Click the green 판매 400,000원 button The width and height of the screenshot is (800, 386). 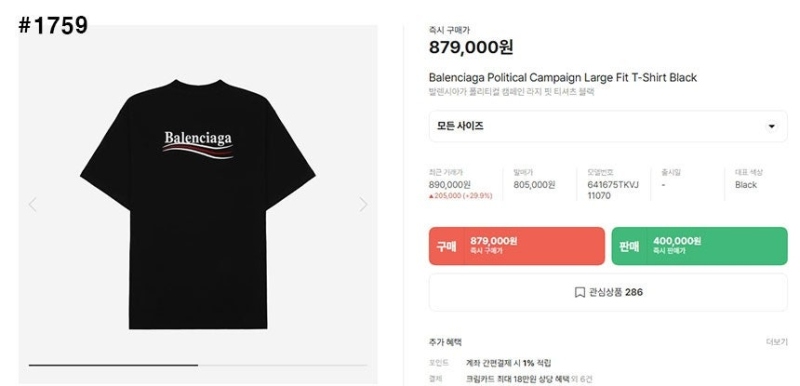click(699, 246)
